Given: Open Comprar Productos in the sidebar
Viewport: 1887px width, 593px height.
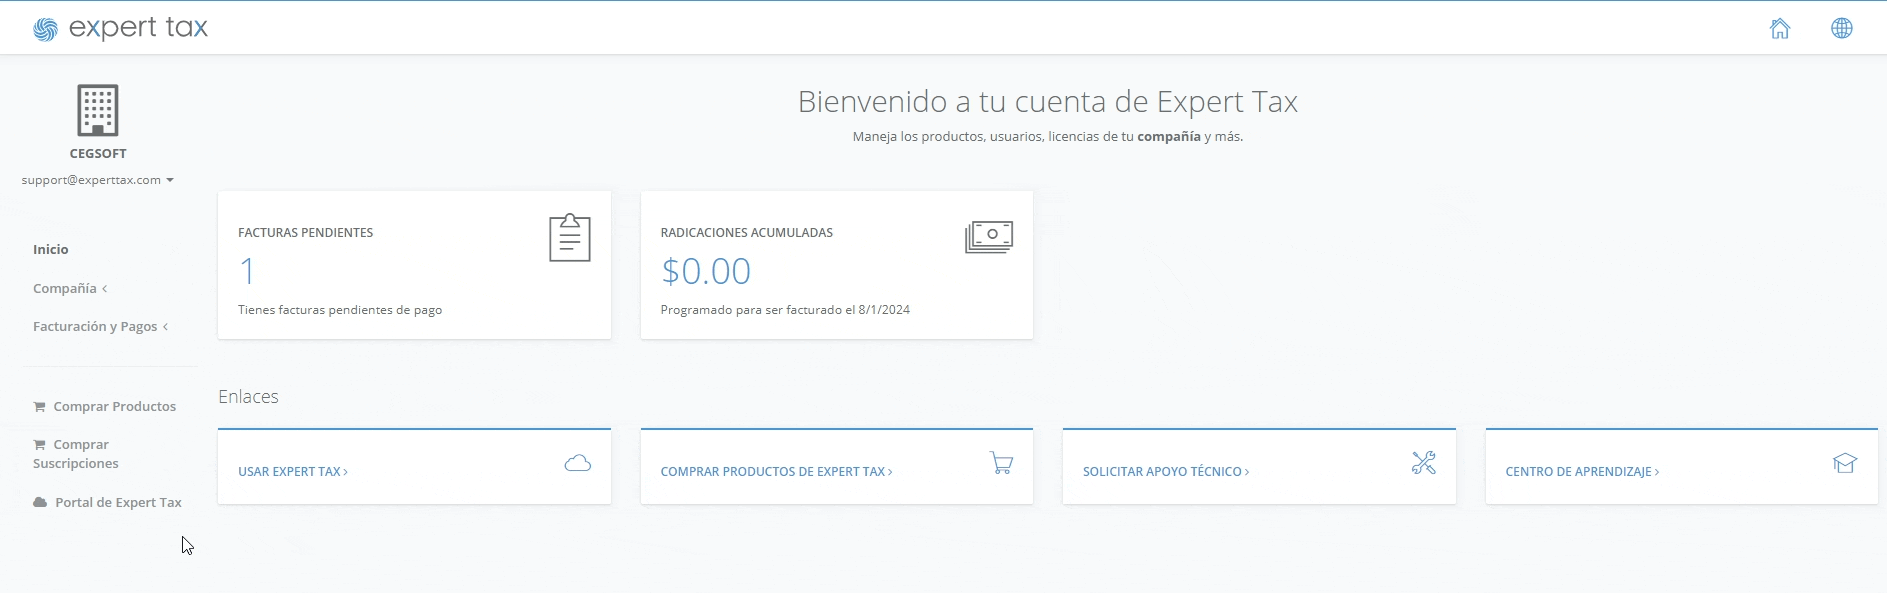Looking at the screenshot, I should [x=104, y=407].
